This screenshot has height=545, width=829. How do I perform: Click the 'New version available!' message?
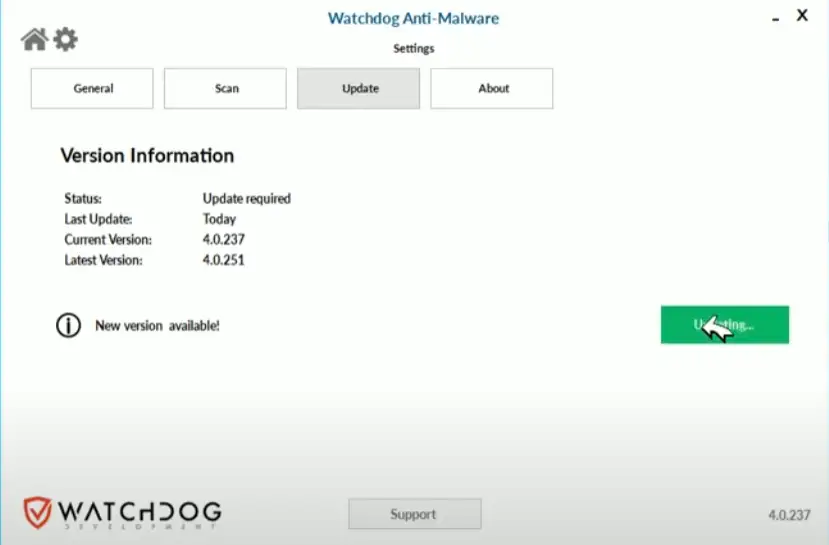tap(157, 325)
